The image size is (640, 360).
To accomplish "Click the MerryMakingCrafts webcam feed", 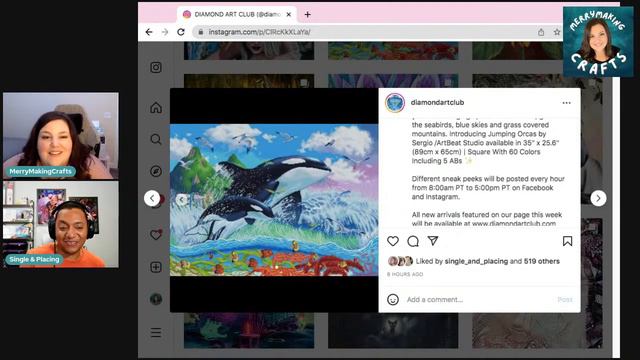I will [x=61, y=136].
